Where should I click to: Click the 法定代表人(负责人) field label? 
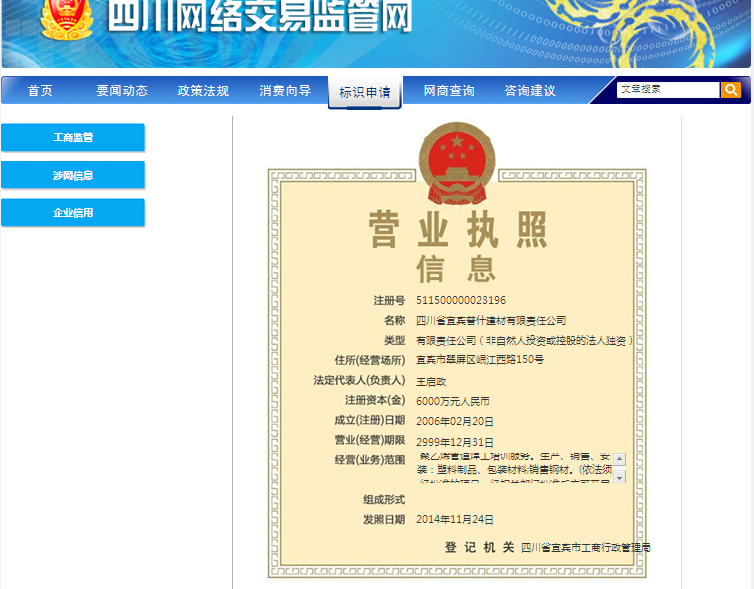(359, 380)
